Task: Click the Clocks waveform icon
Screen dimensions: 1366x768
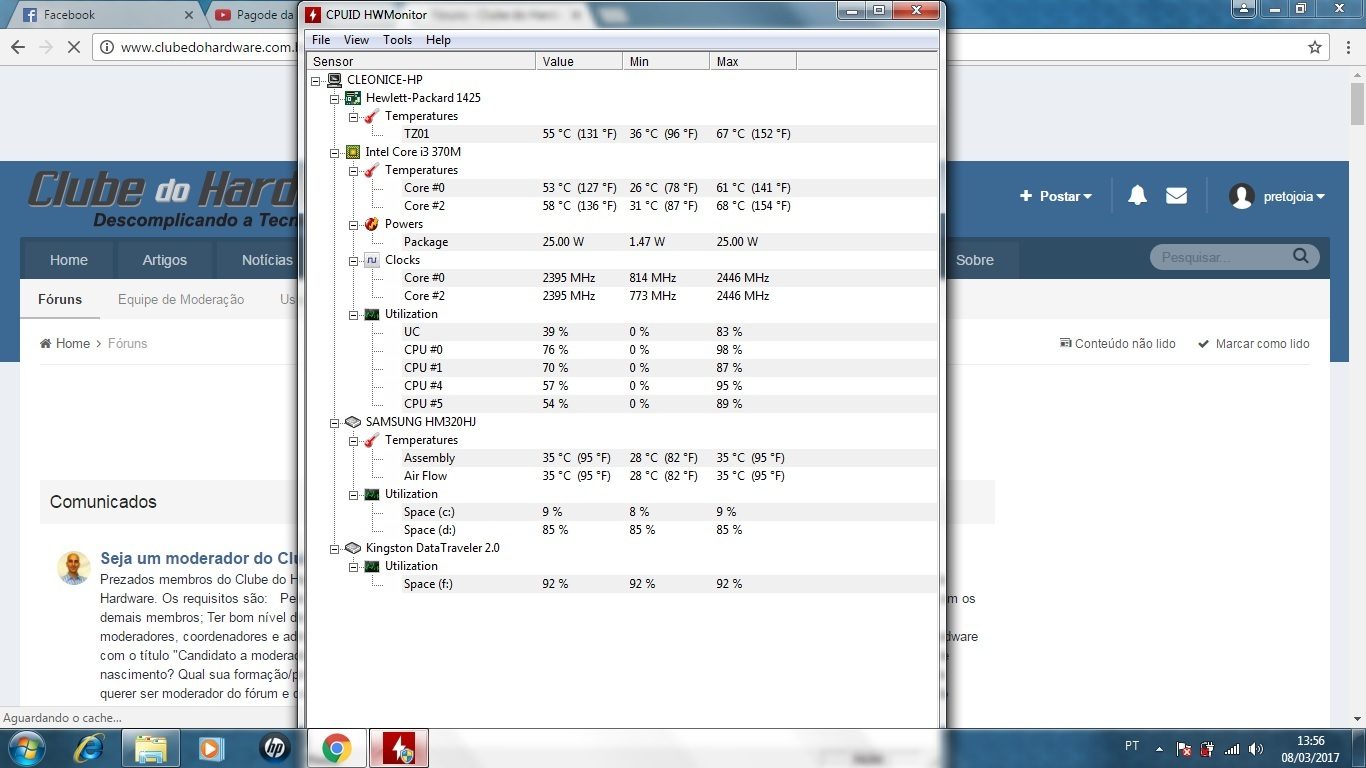Action: 372,260
